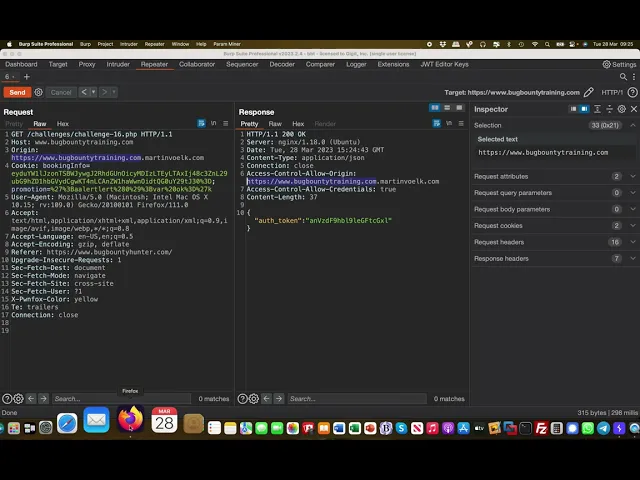
Task: Open the Intruder menu in the menu bar
Action: pos(129,44)
